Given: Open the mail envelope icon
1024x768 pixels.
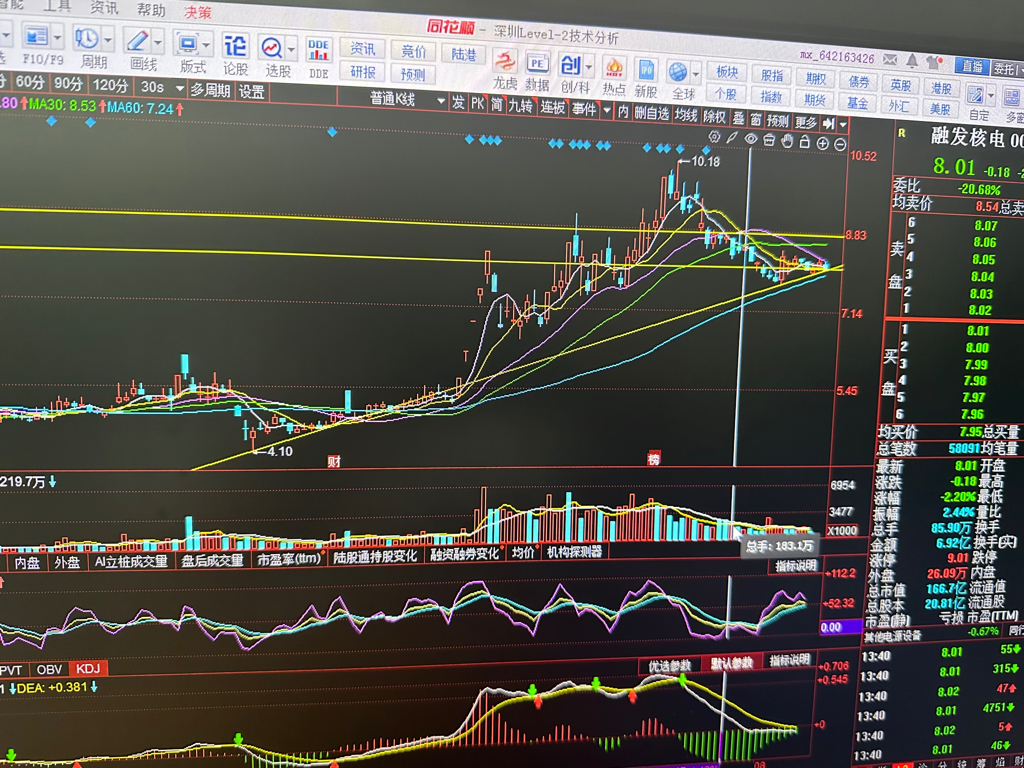Looking at the screenshot, I should (890, 59).
